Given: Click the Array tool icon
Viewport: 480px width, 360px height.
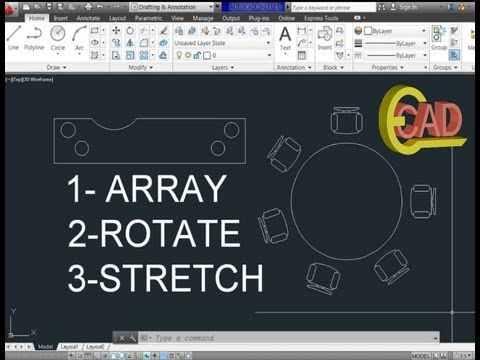Looking at the screenshot, I should tap(144, 55).
